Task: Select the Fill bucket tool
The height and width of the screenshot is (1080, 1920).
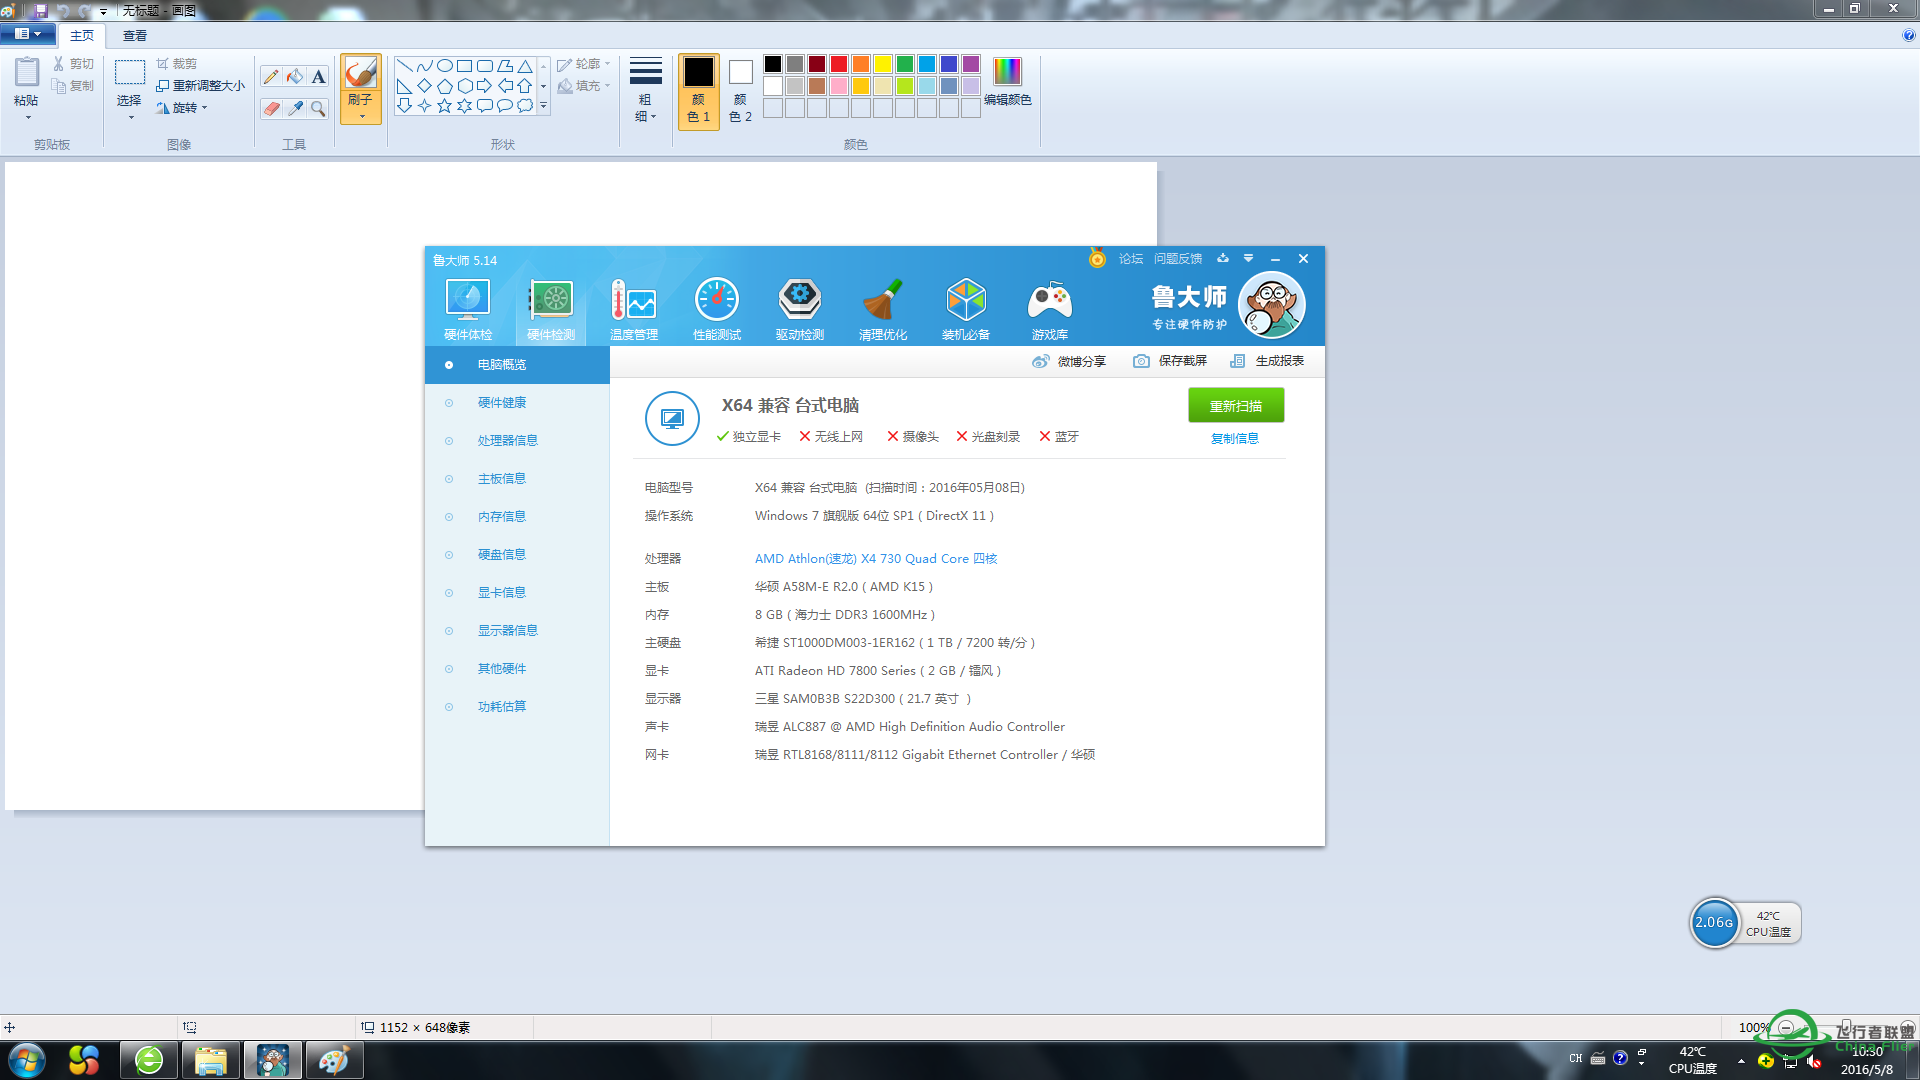Action: (x=295, y=77)
